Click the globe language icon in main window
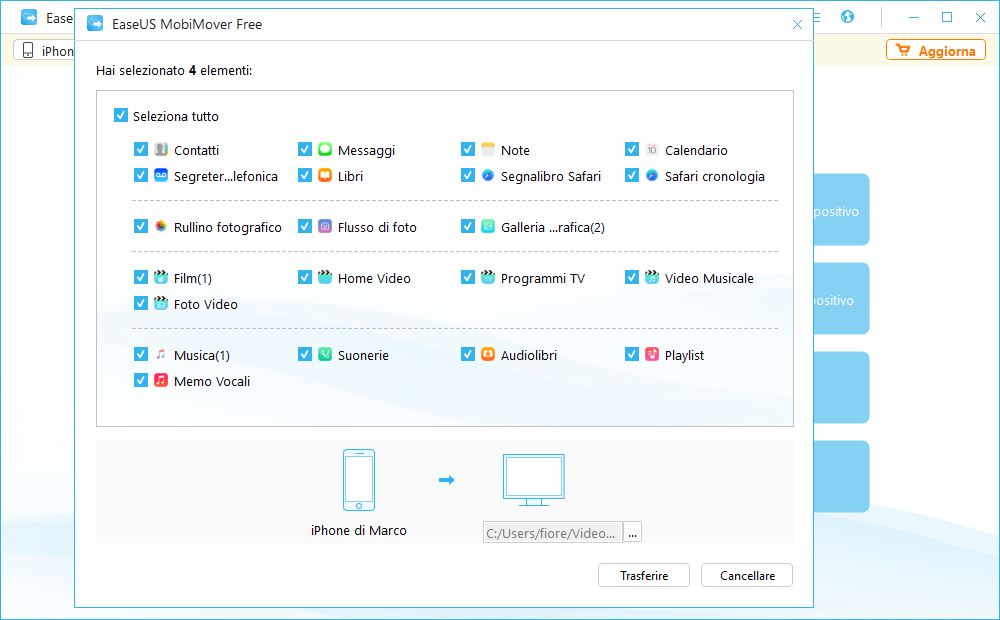 click(847, 17)
